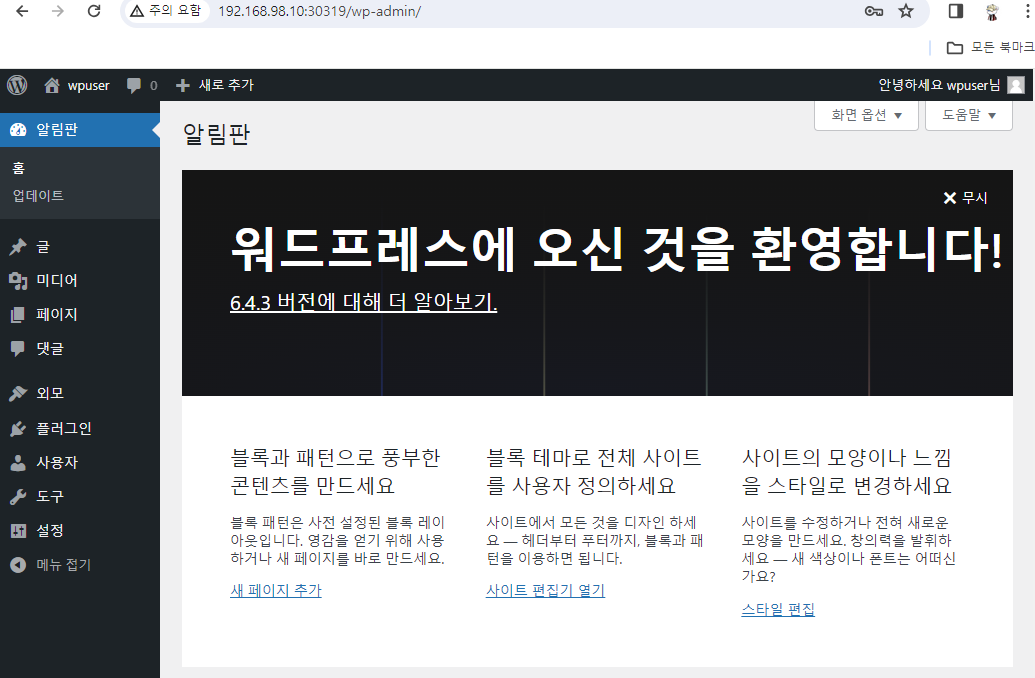Reload the page with browser refresh icon

click(94, 11)
